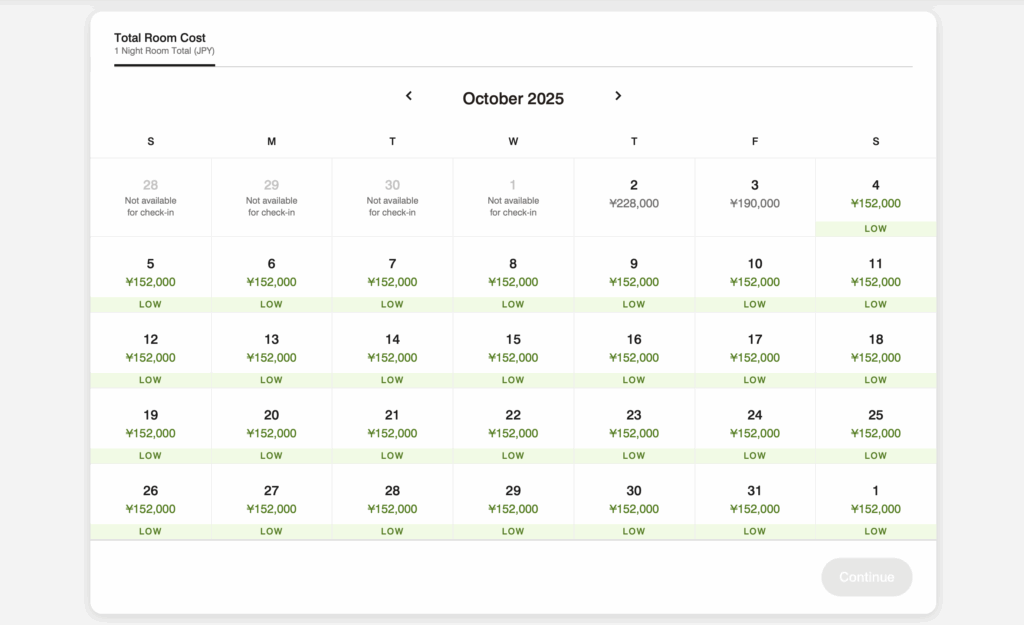Advance to next month with right chevron

pyautogui.click(x=618, y=96)
